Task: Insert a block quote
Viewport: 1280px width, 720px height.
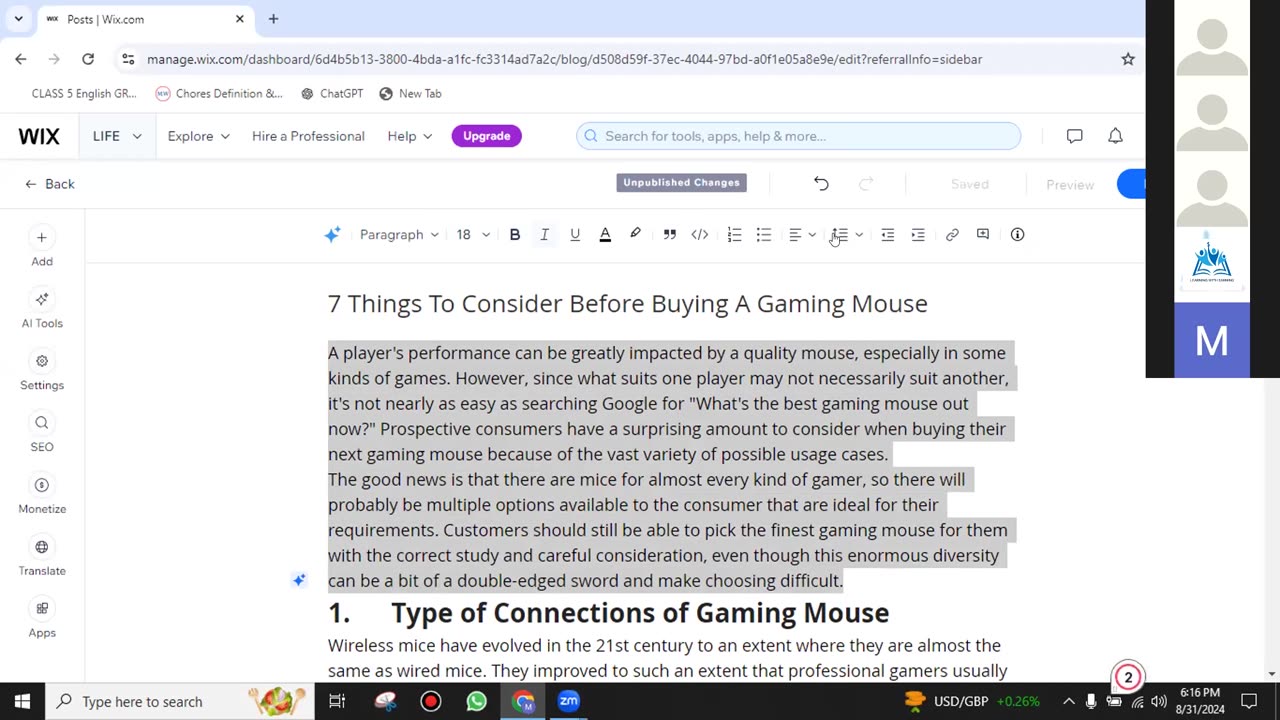Action: (669, 235)
